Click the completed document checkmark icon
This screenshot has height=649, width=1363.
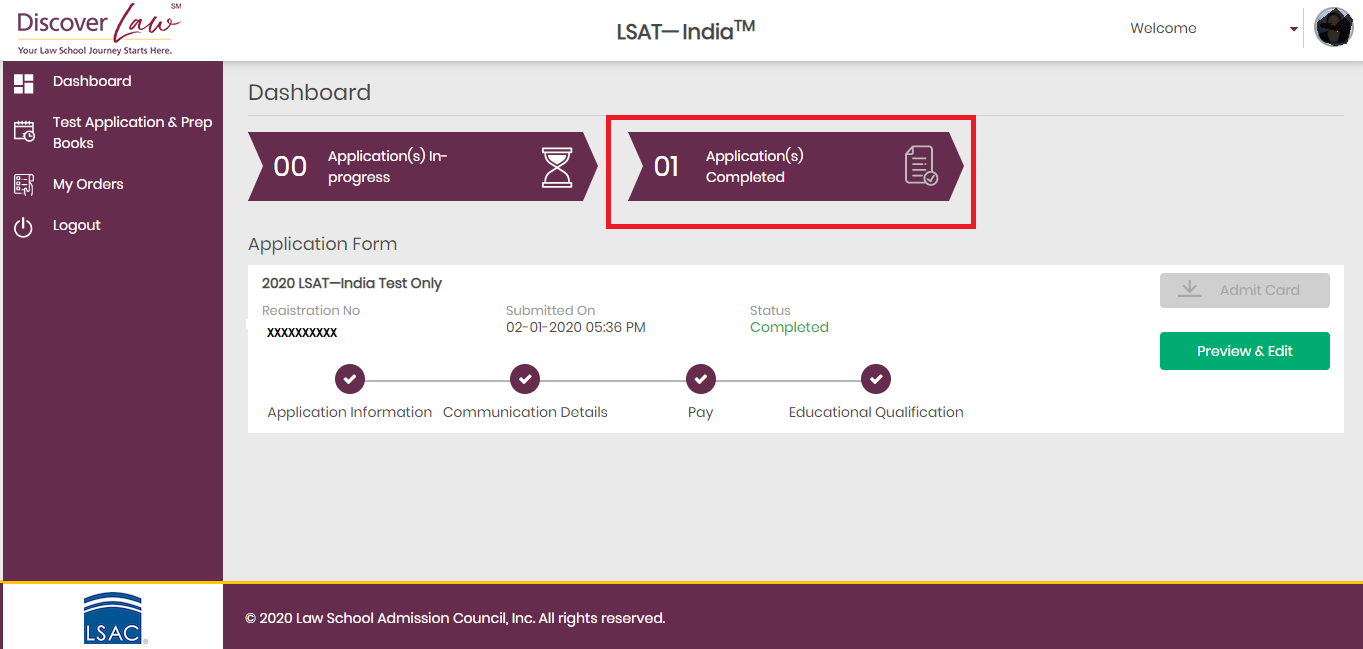(x=920, y=166)
